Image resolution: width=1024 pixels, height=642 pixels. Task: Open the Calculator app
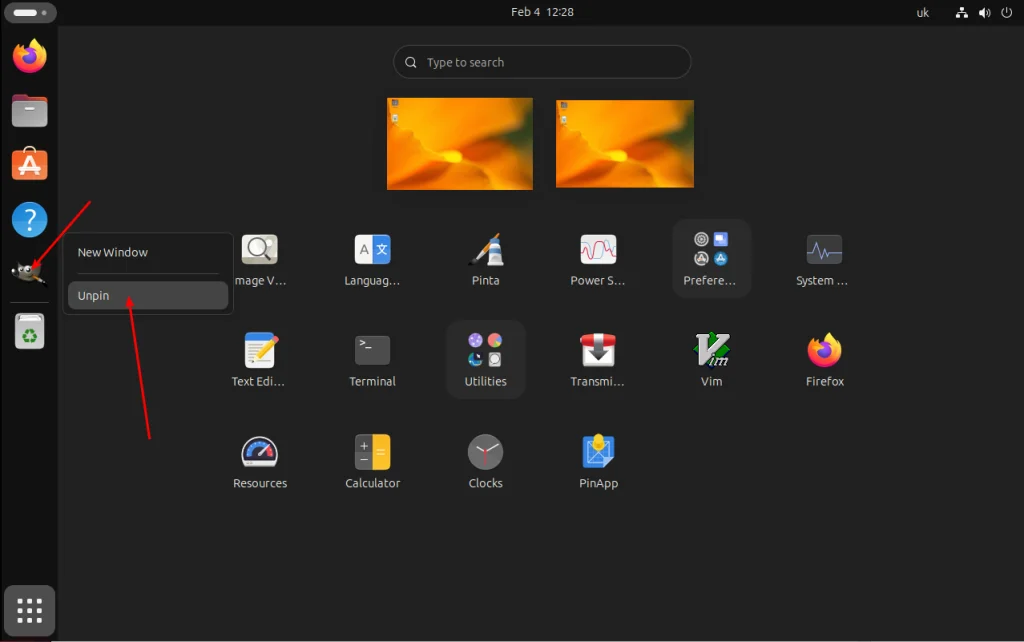[372, 453]
